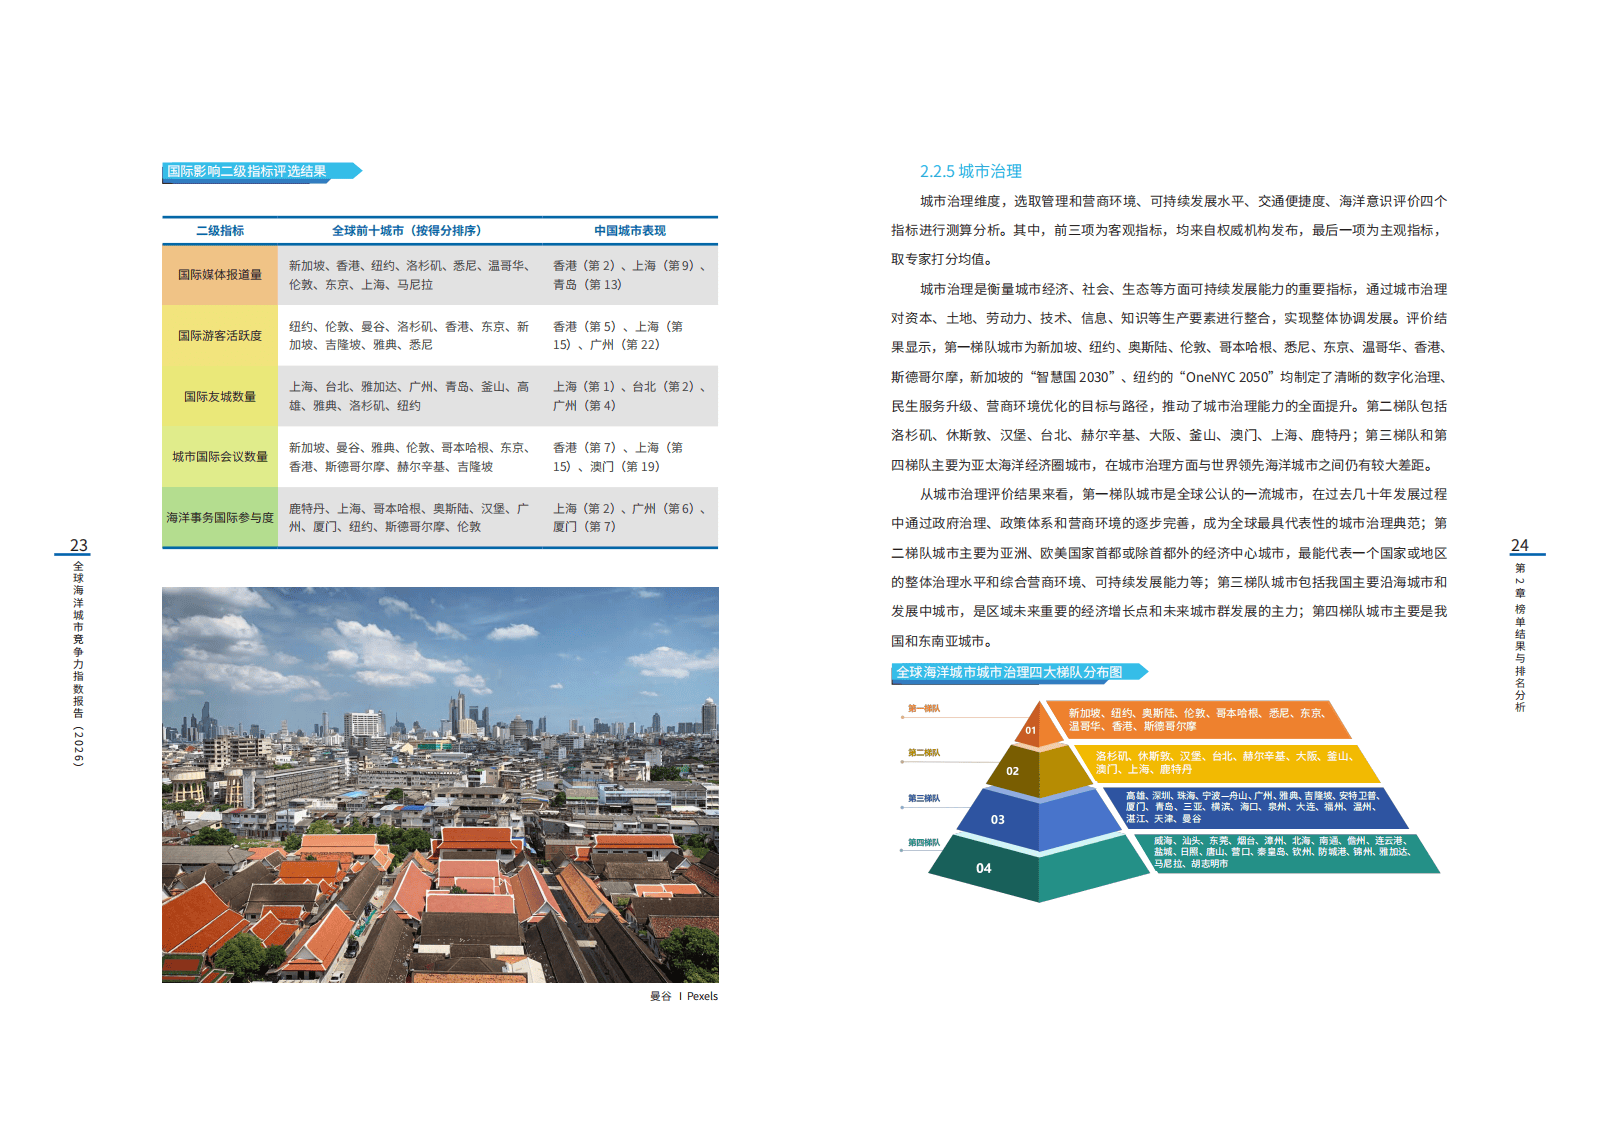Image resolution: width=1610 pixels, height=1145 pixels.
Task: Click pyramid label 第三梯队
Action: coord(924,799)
